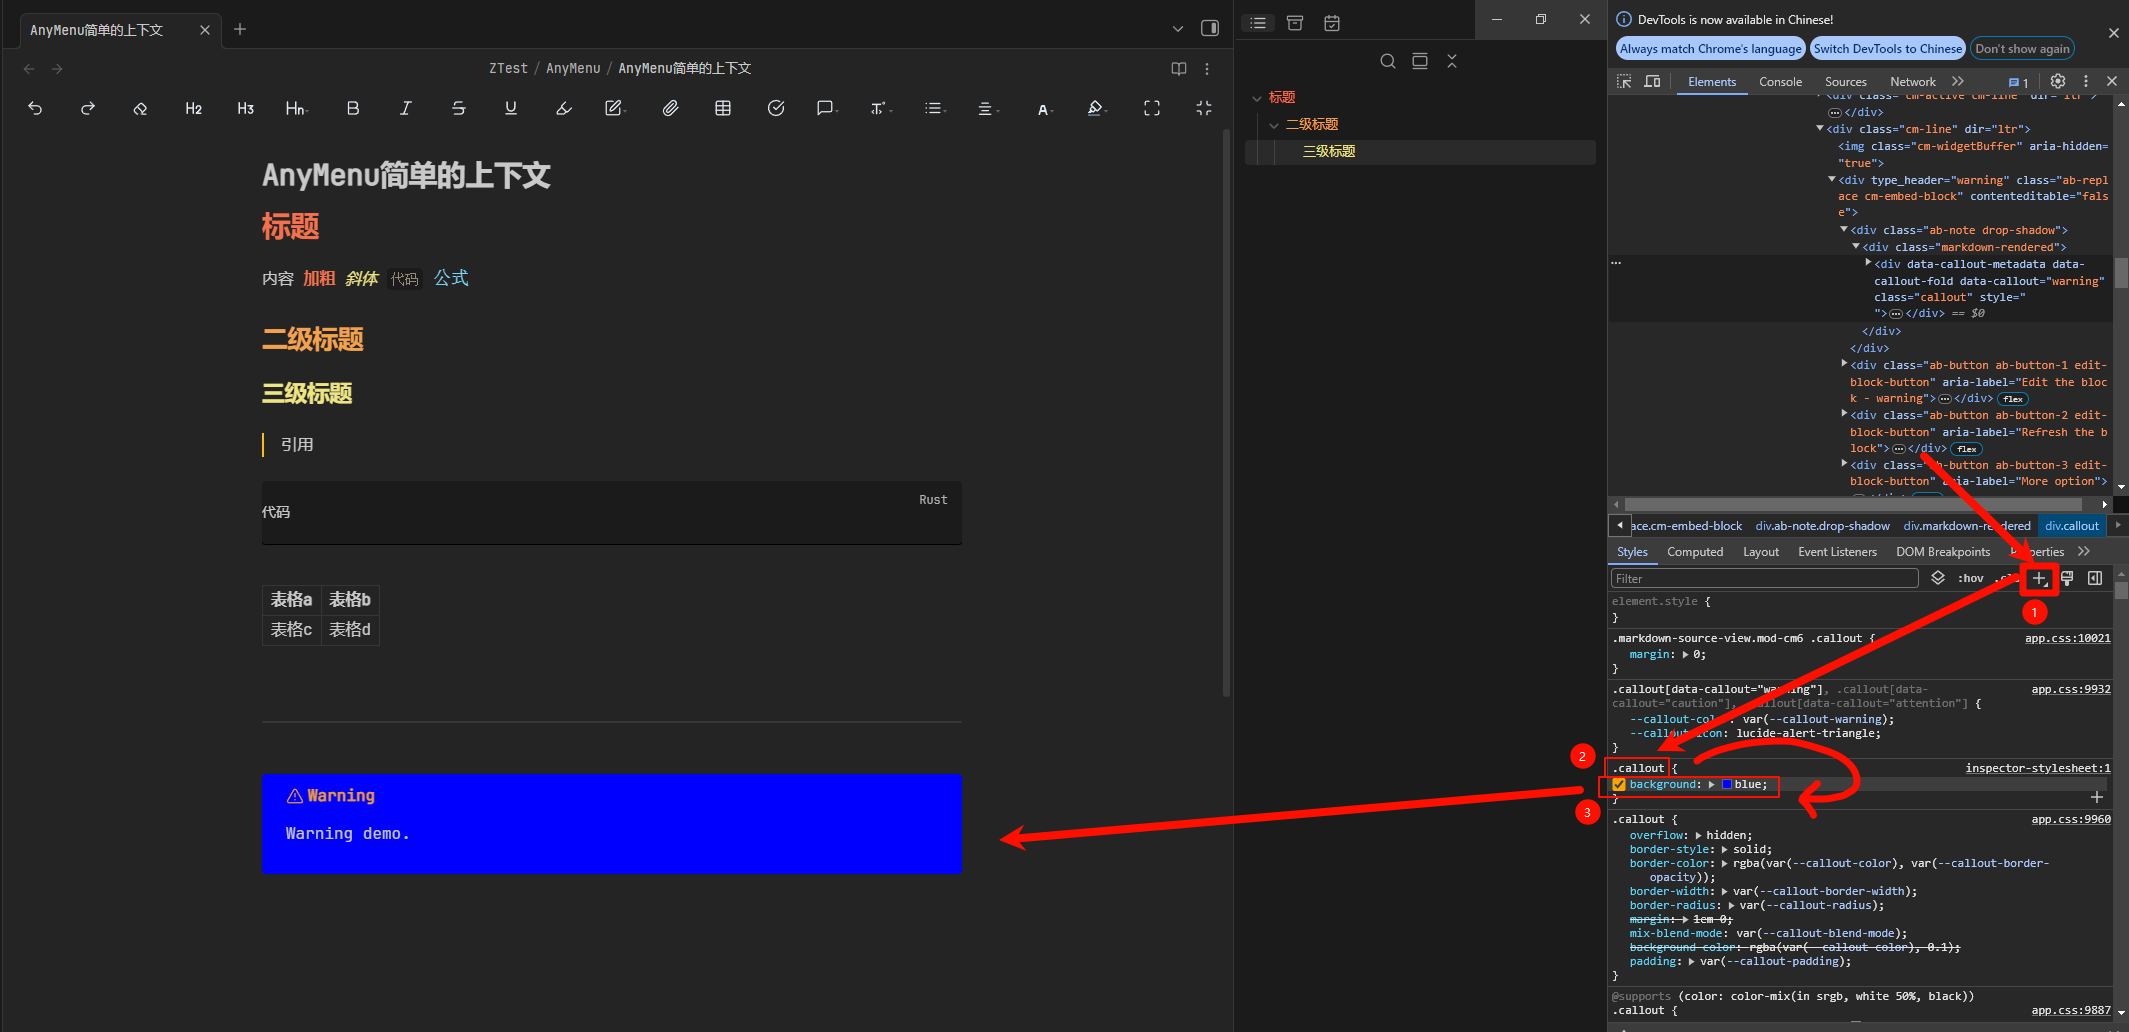Open the inspector-stylesheet:1 source link
The image size is (2129, 1032).
tap(2037, 768)
